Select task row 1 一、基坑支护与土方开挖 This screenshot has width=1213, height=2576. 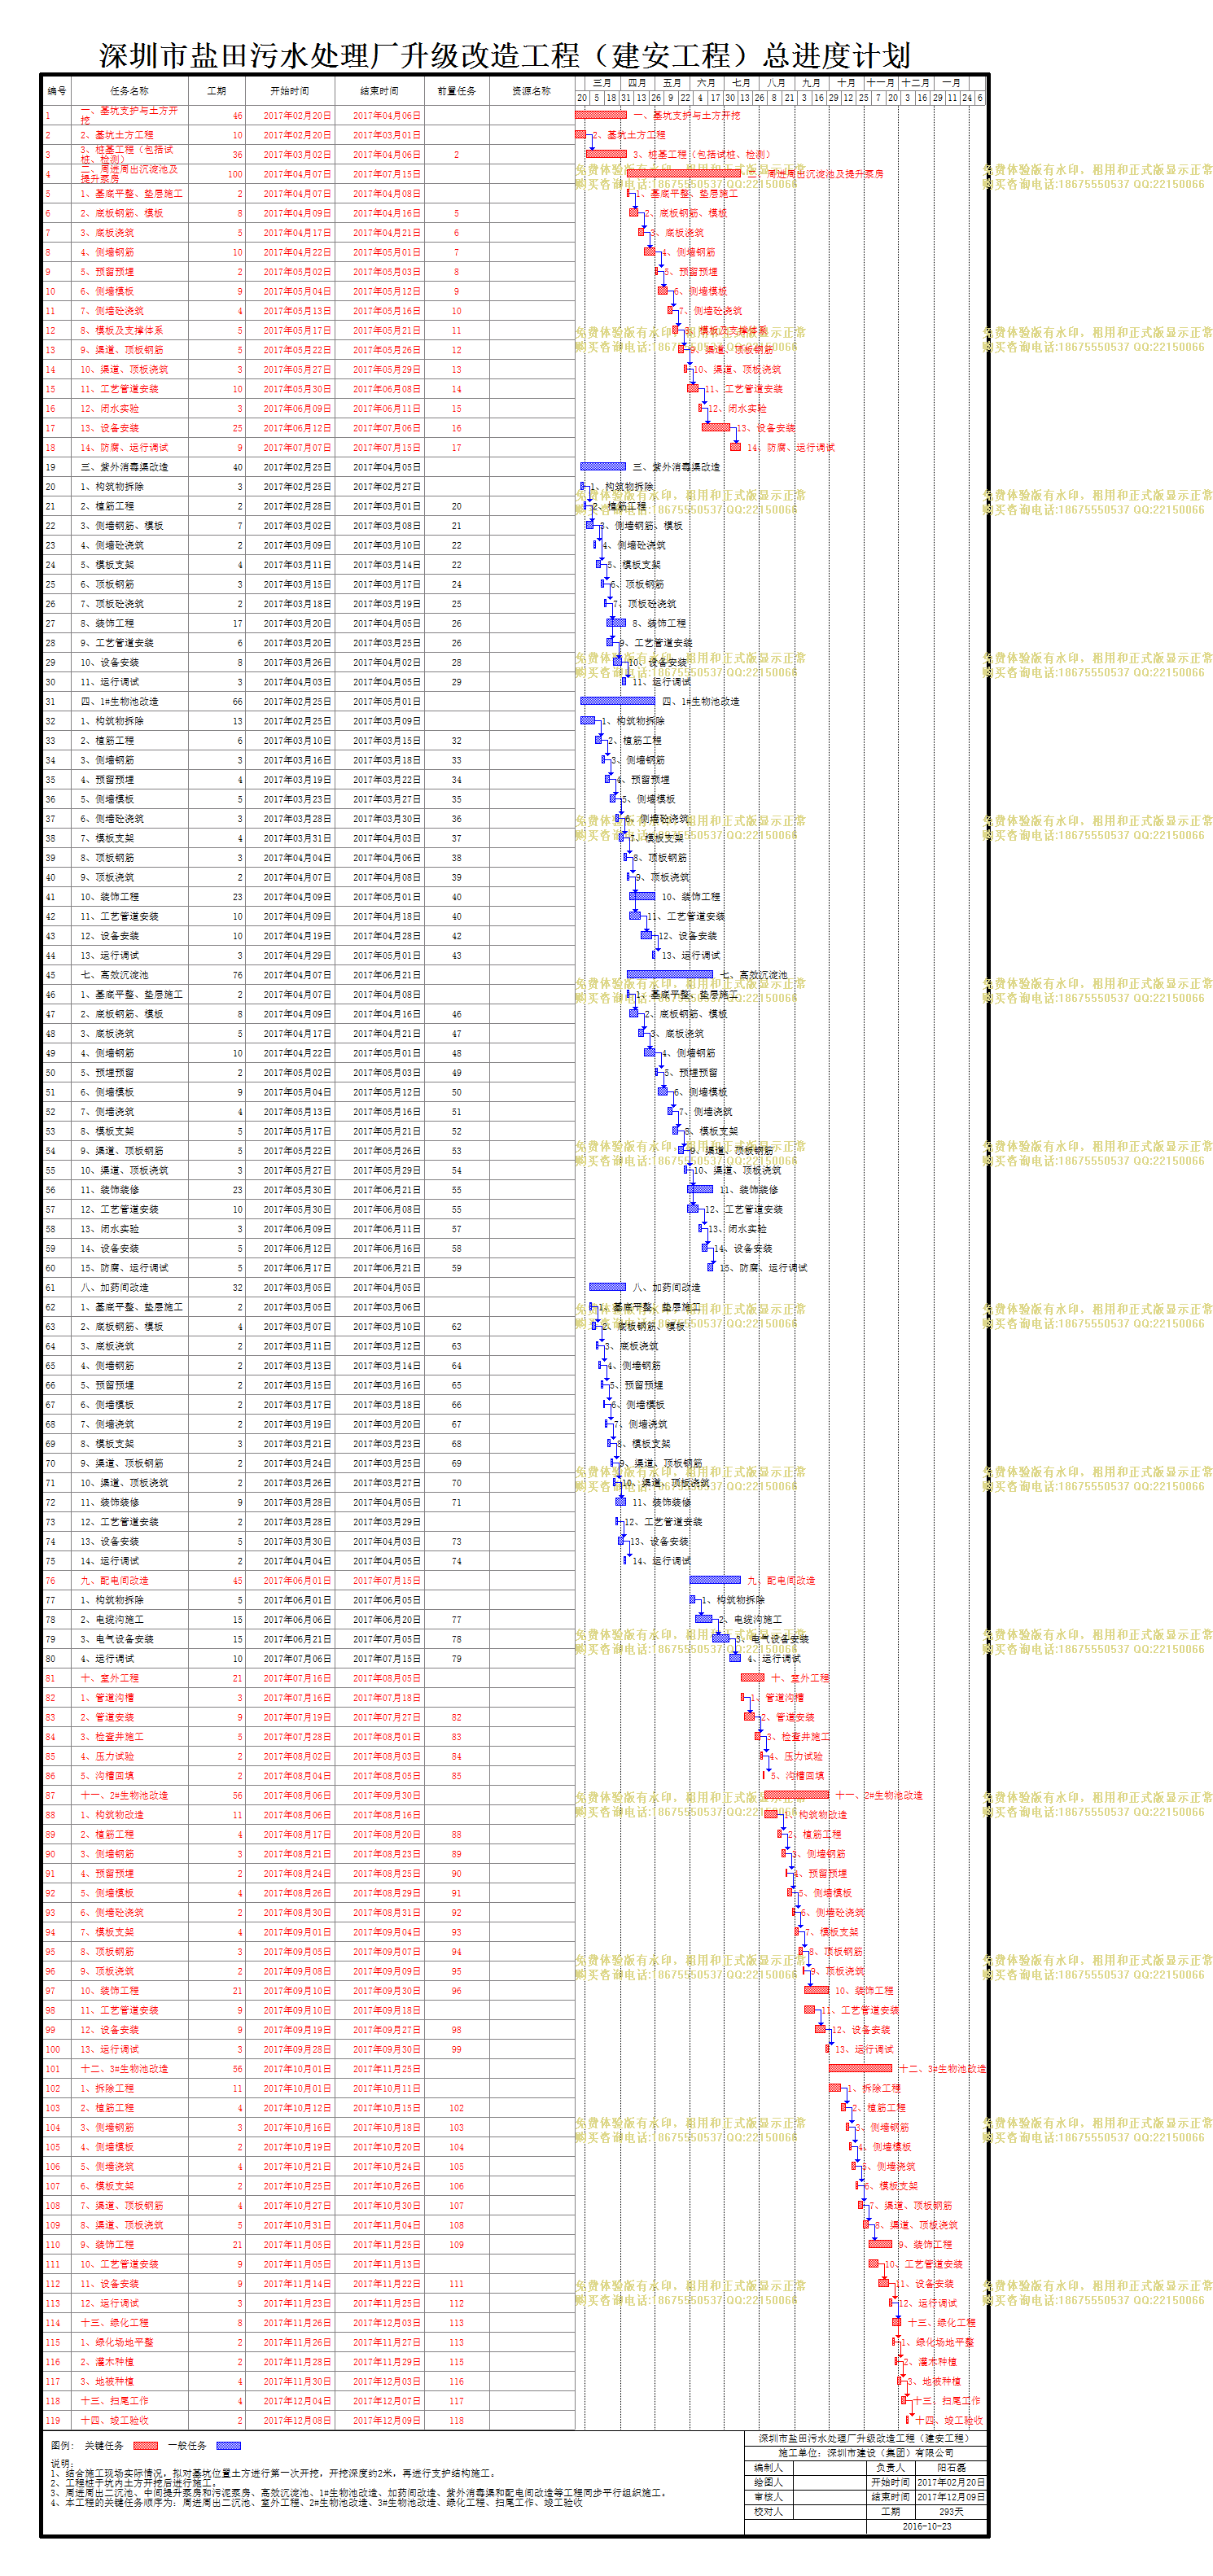click(308, 115)
